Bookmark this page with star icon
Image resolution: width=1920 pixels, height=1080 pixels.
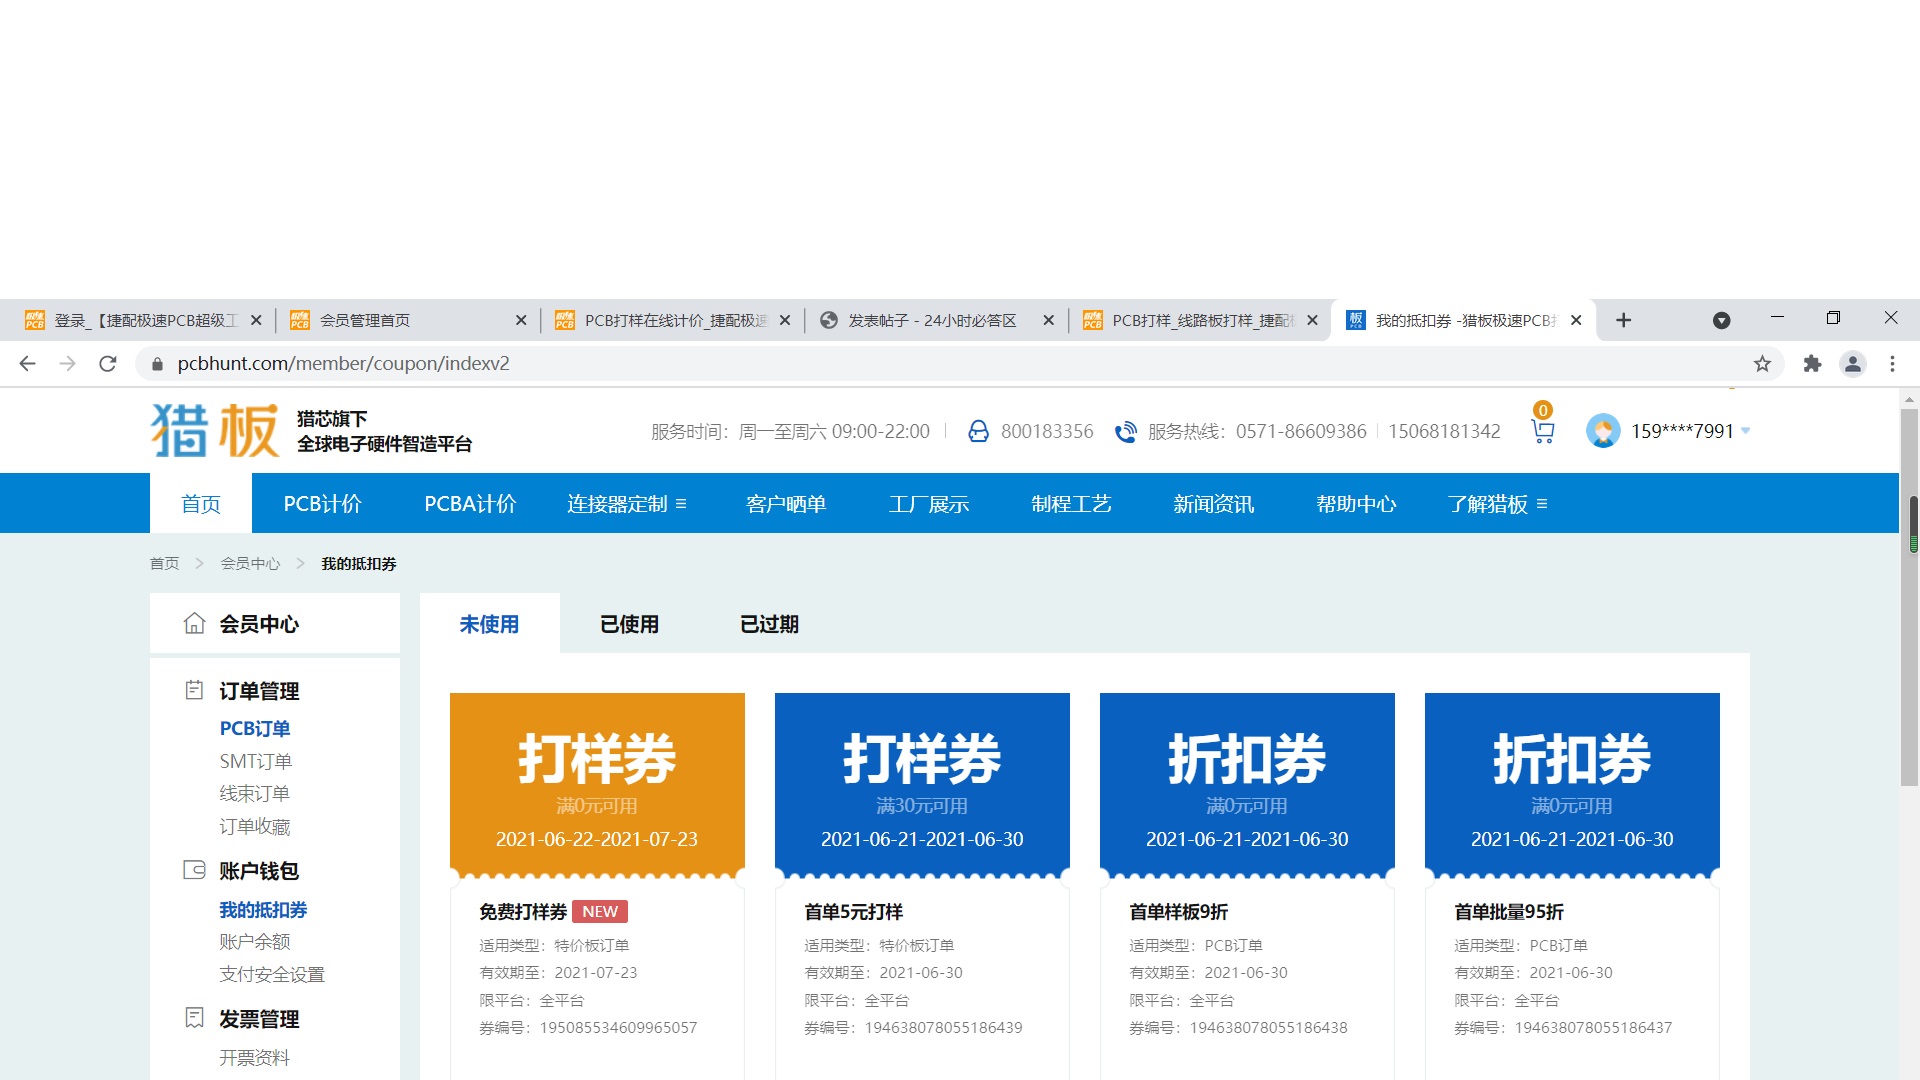pos(1763,364)
